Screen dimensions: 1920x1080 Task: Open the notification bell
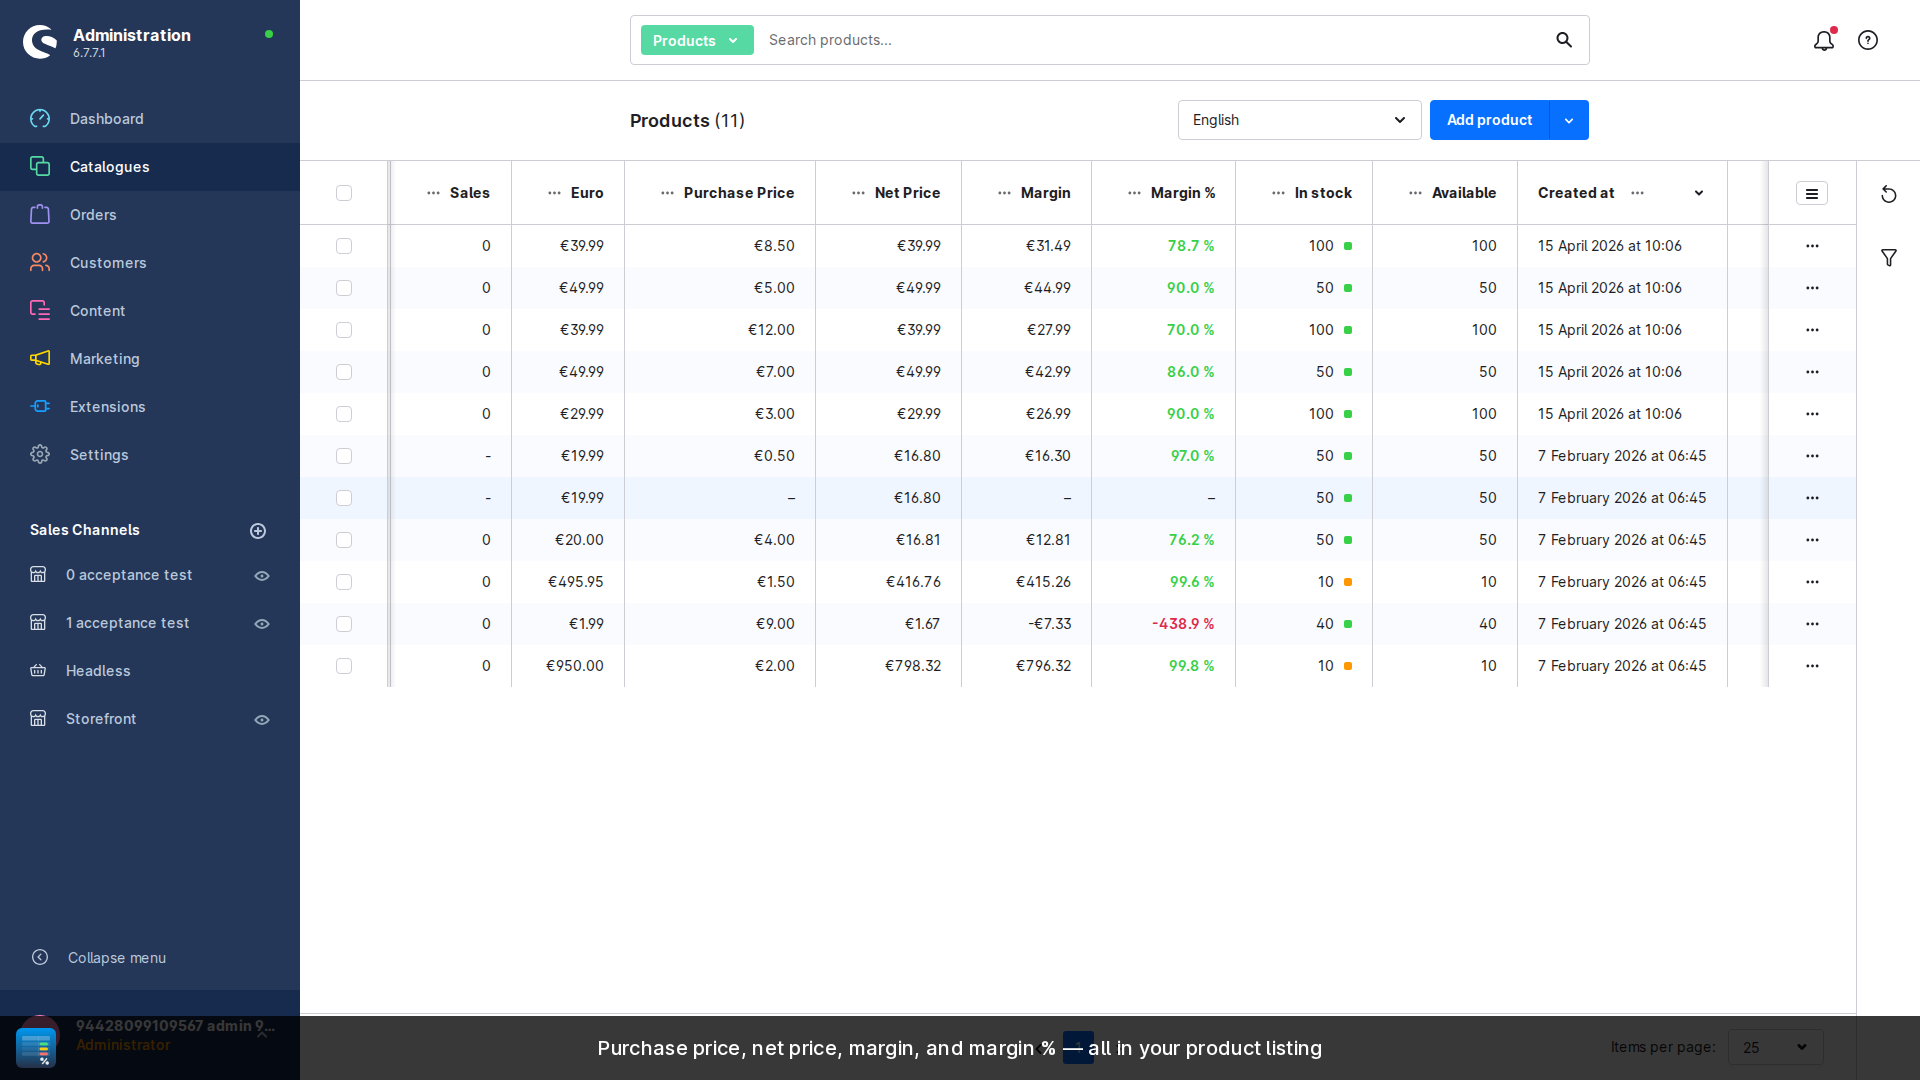pyautogui.click(x=1823, y=41)
